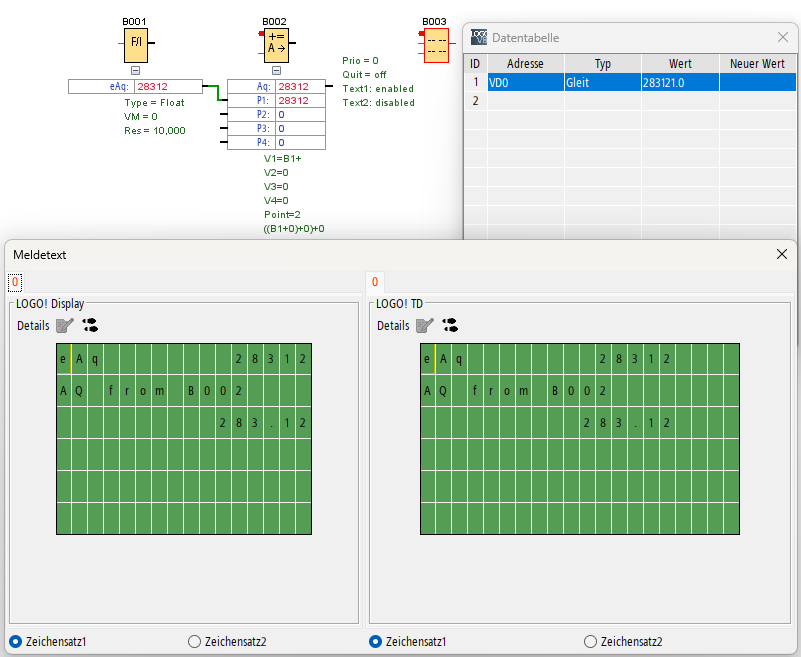Click the Datentabelle window title icon
Screen dimensions: 801x657
(479, 37)
